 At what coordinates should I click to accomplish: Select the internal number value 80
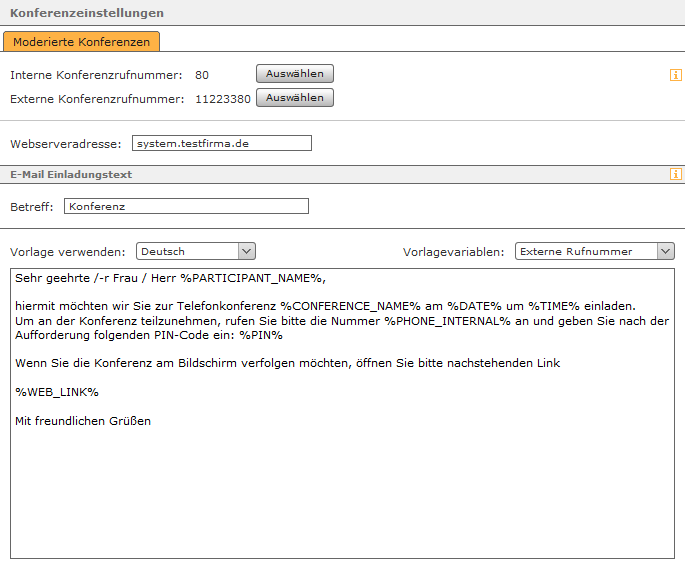[202, 75]
